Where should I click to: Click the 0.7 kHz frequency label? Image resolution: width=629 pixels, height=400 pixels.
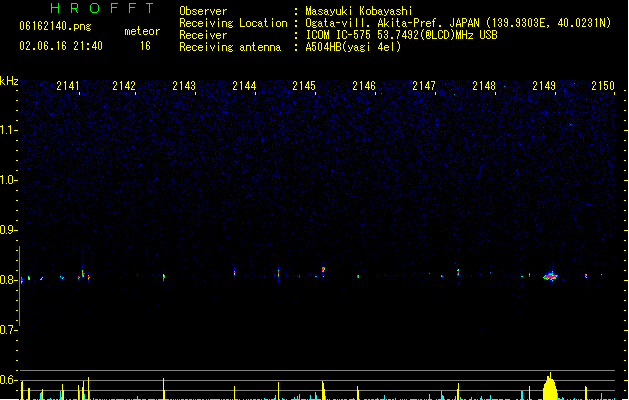pyautogui.click(x=7, y=330)
